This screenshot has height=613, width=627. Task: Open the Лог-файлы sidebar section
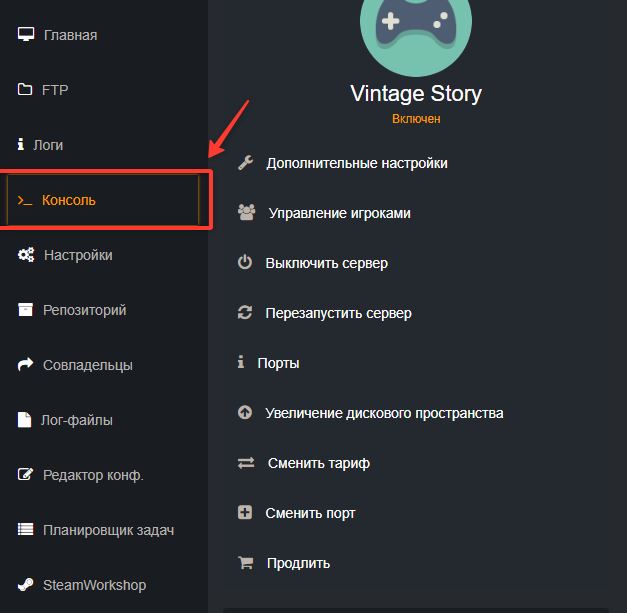[x=77, y=420]
